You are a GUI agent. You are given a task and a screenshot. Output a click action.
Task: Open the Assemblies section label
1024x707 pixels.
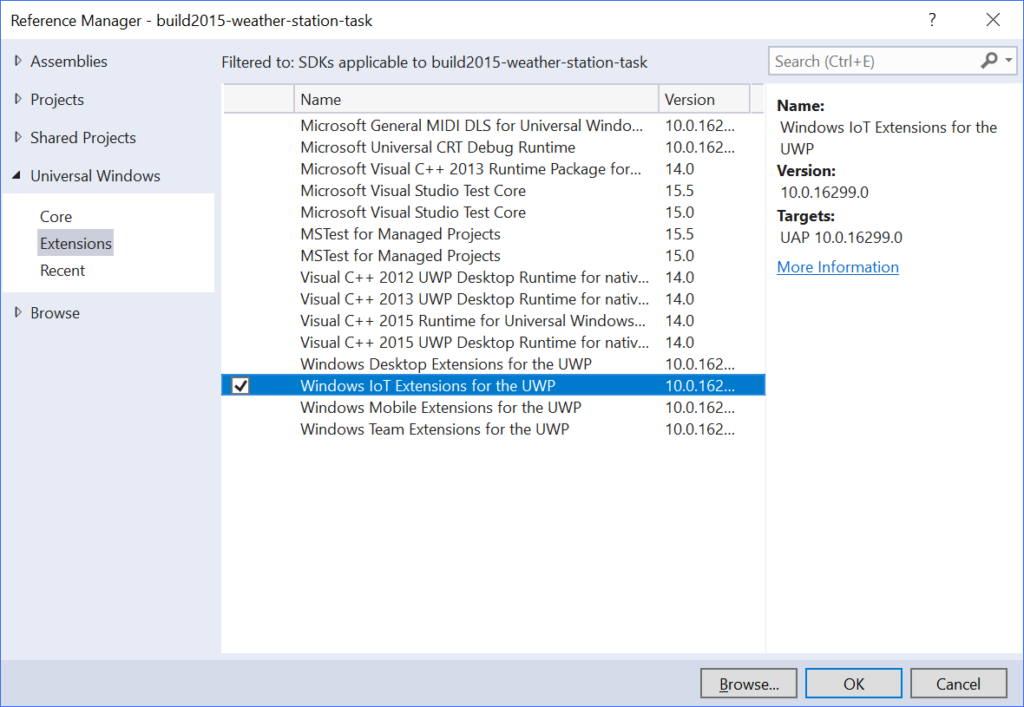pyautogui.click(x=69, y=61)
